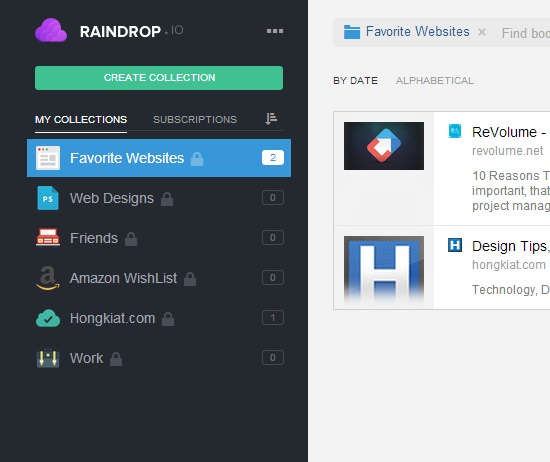Click the PS file icon for Web Designs

coord(48,198)
